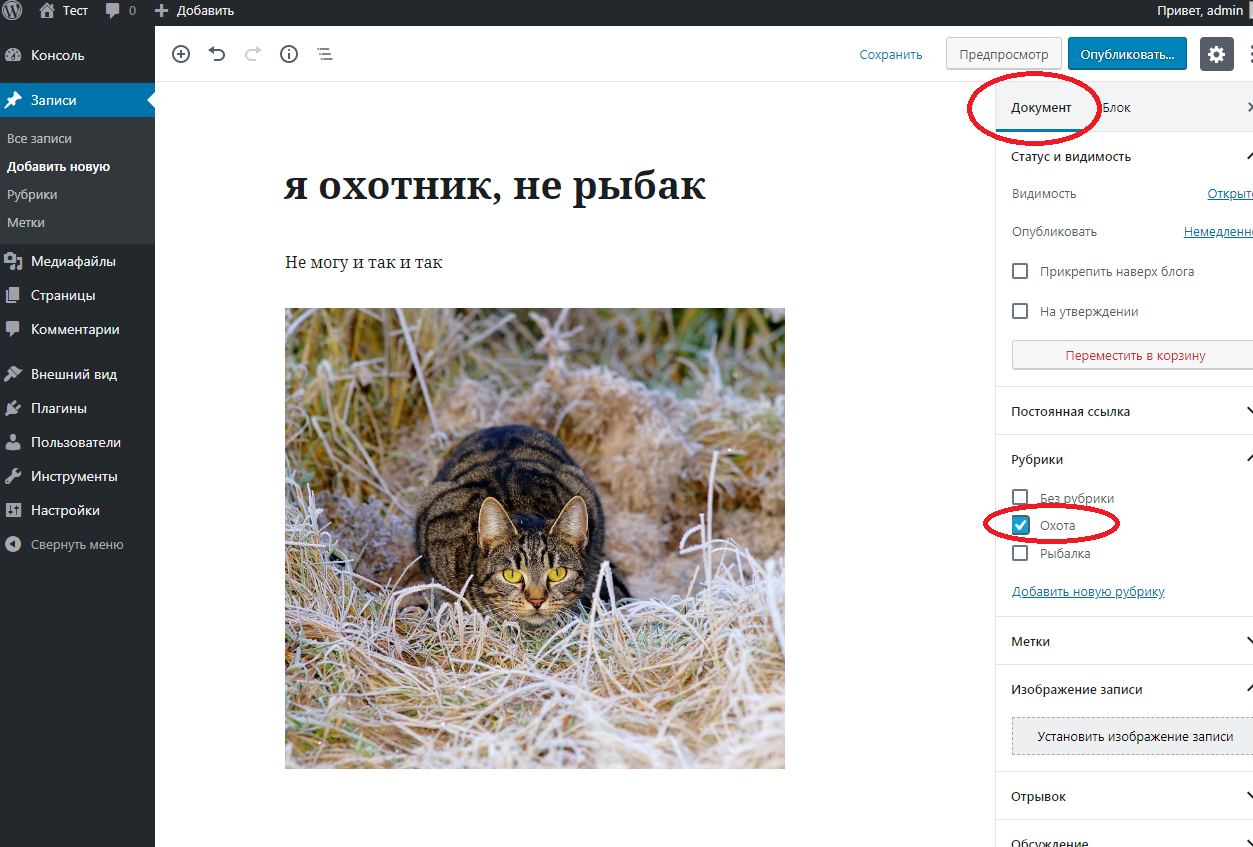Check the Рыбалка category checkbox

(1020, 553)
